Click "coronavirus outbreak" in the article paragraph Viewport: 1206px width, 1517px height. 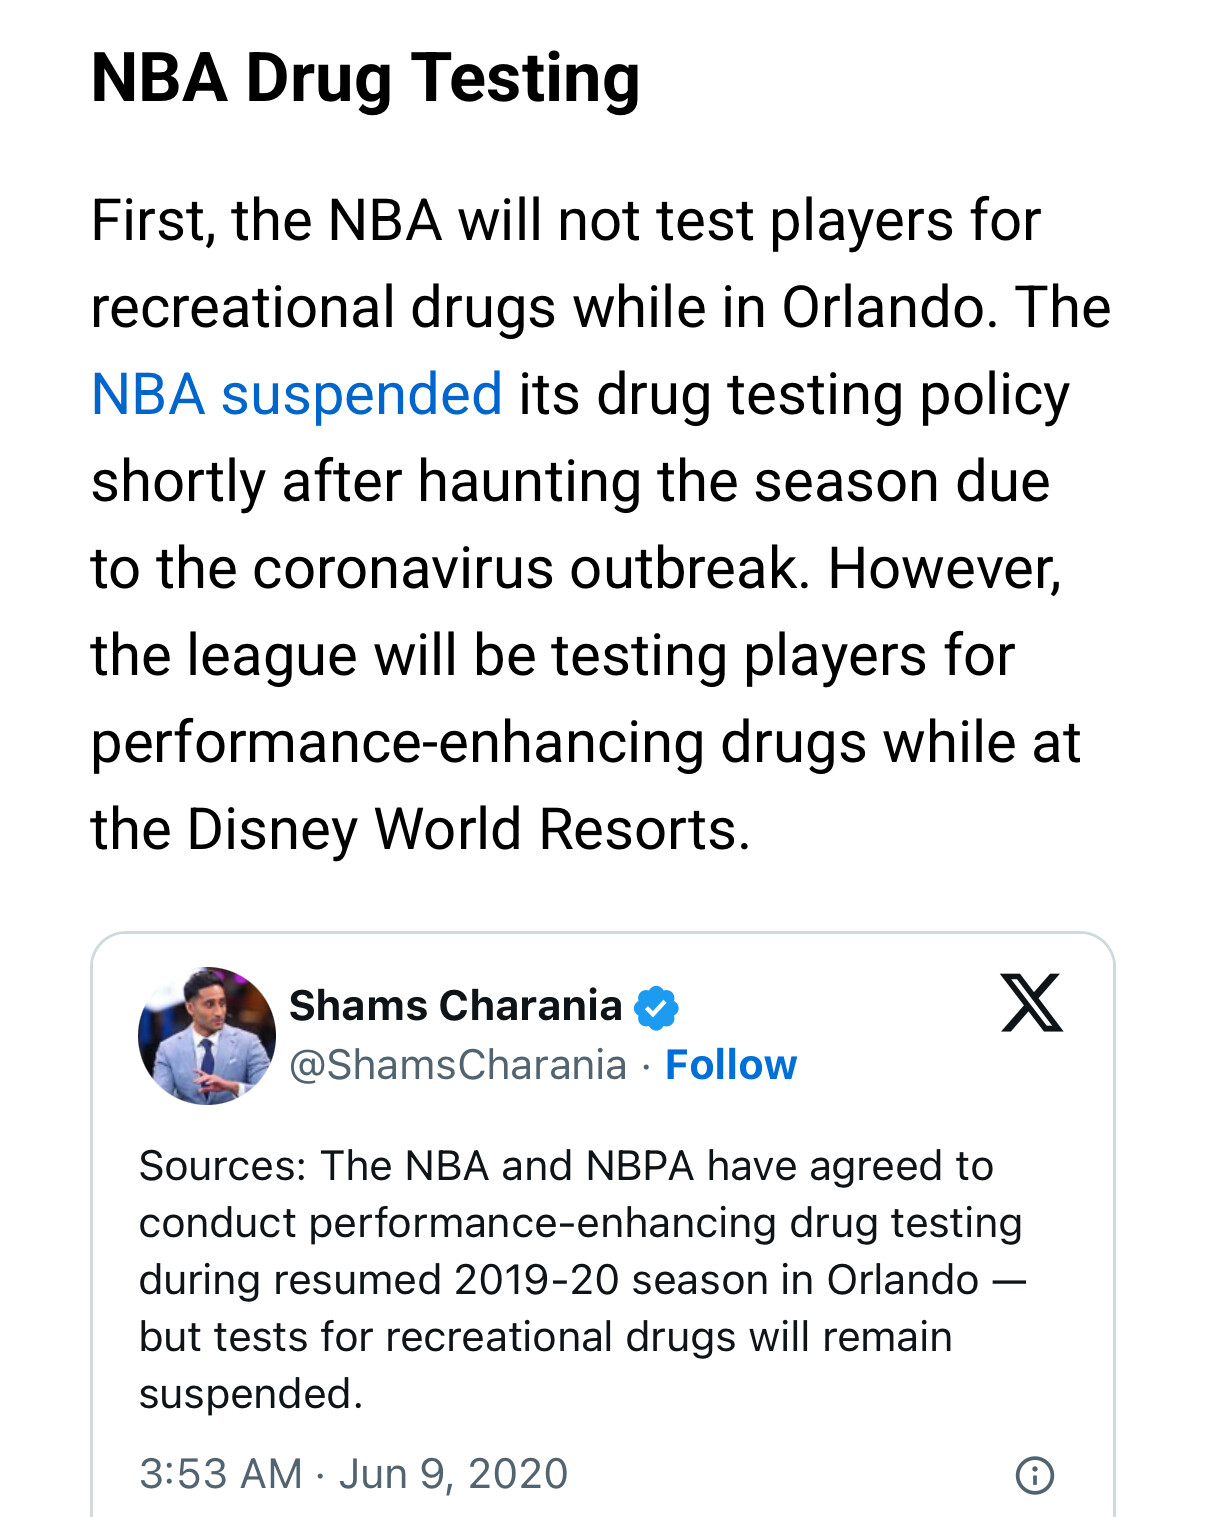527,568
